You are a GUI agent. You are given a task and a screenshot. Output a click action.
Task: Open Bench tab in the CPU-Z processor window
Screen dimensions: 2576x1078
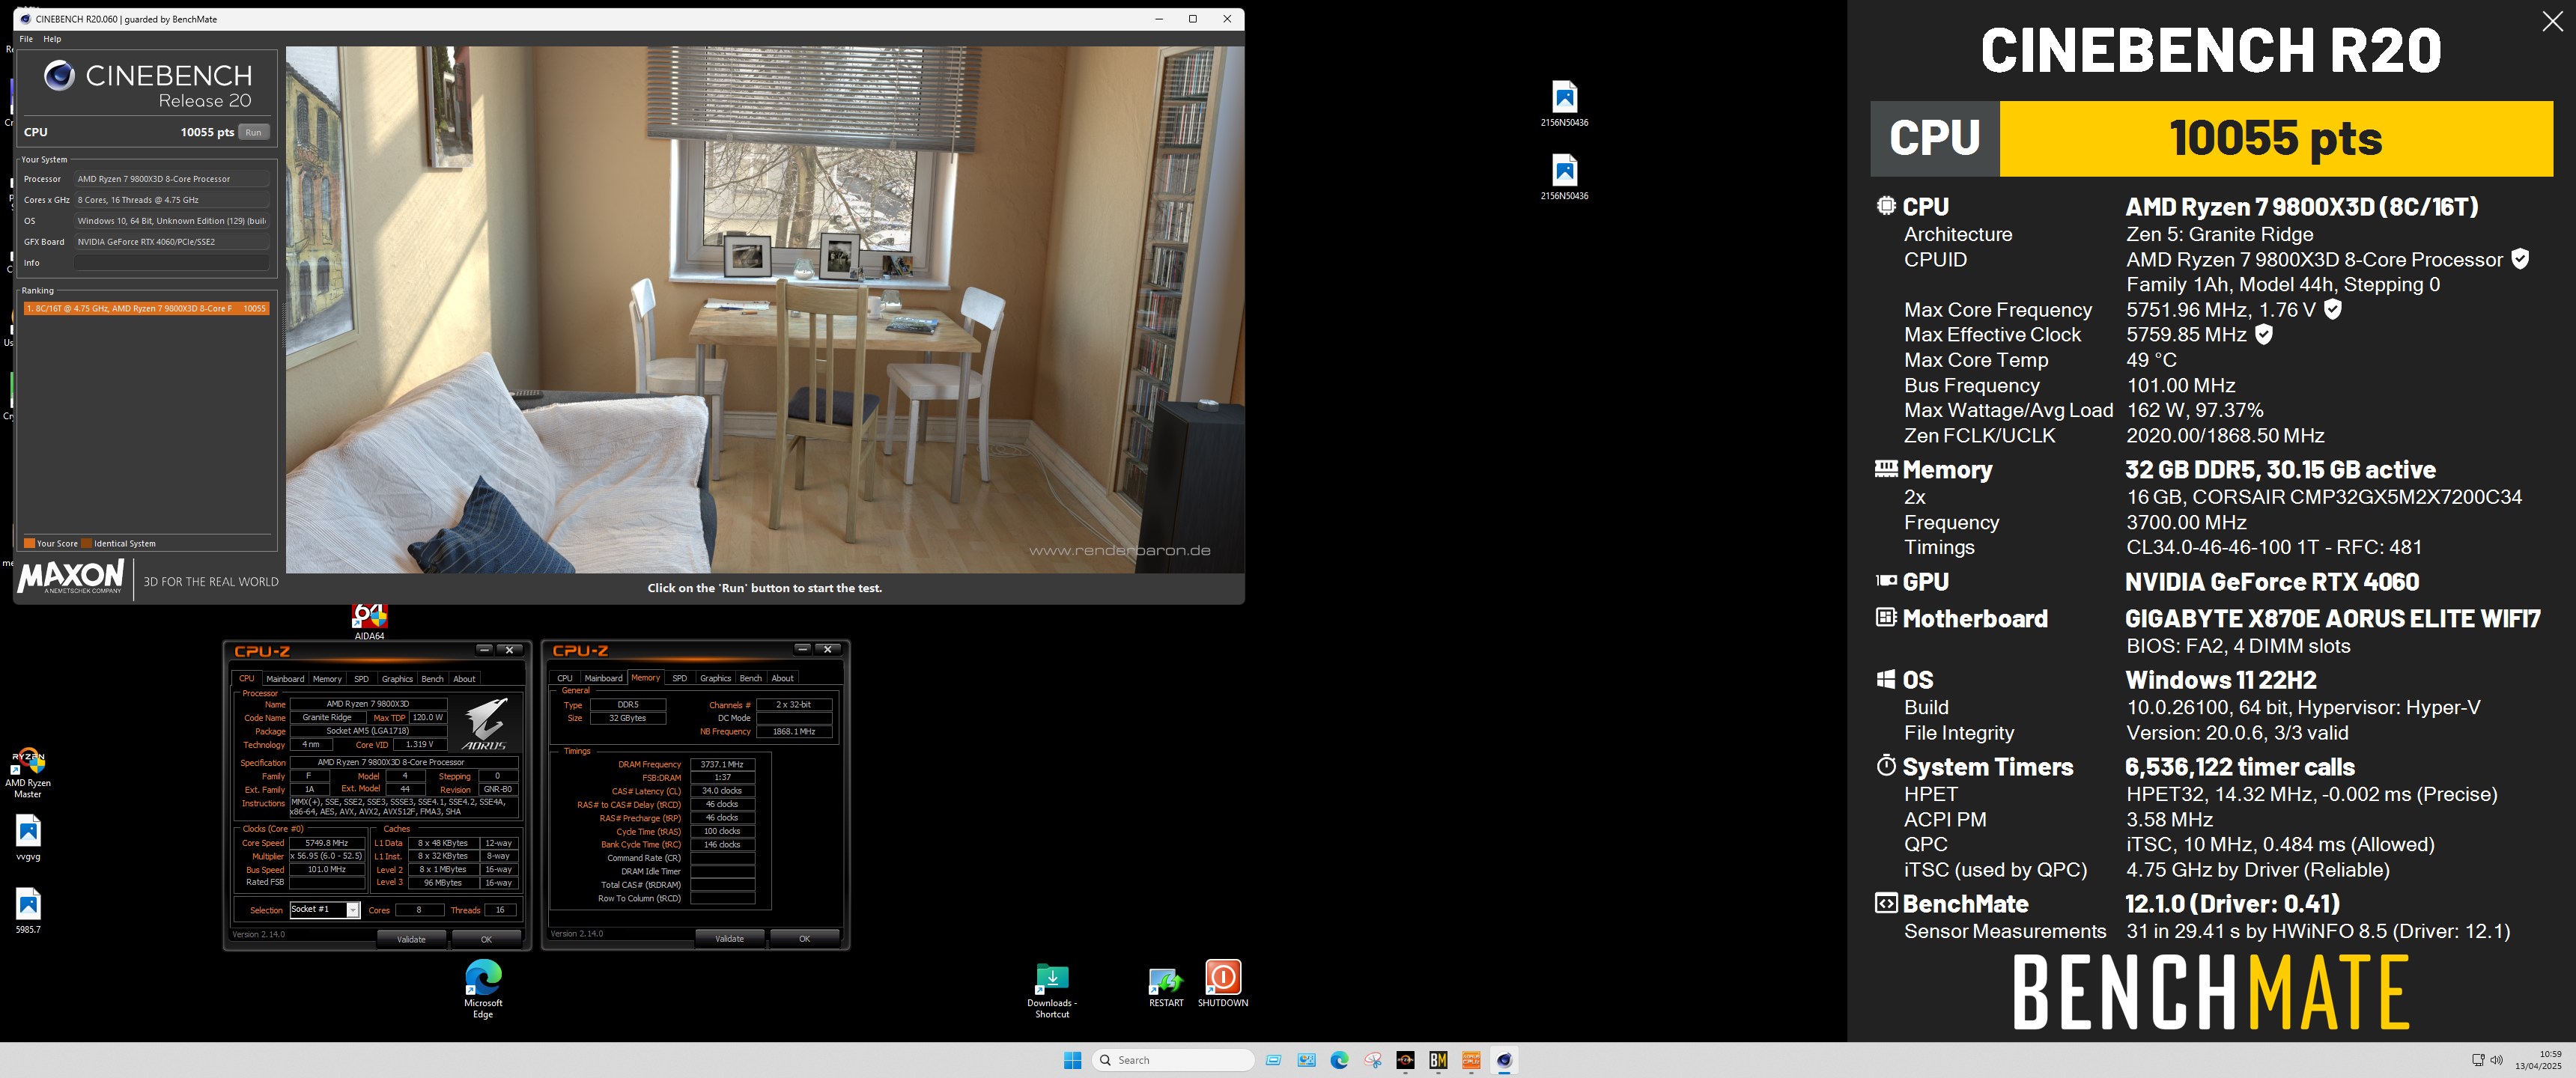click(432, 679)
